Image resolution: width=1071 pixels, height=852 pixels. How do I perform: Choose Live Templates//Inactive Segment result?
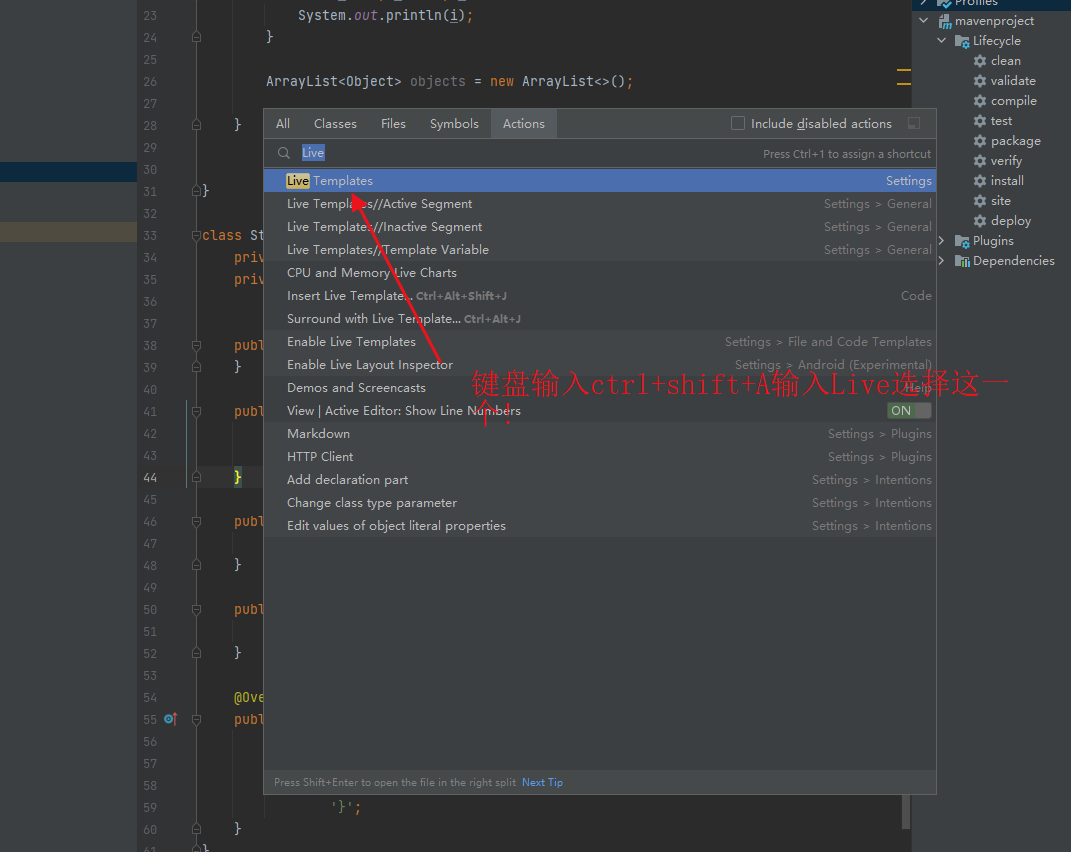[600, 227]
